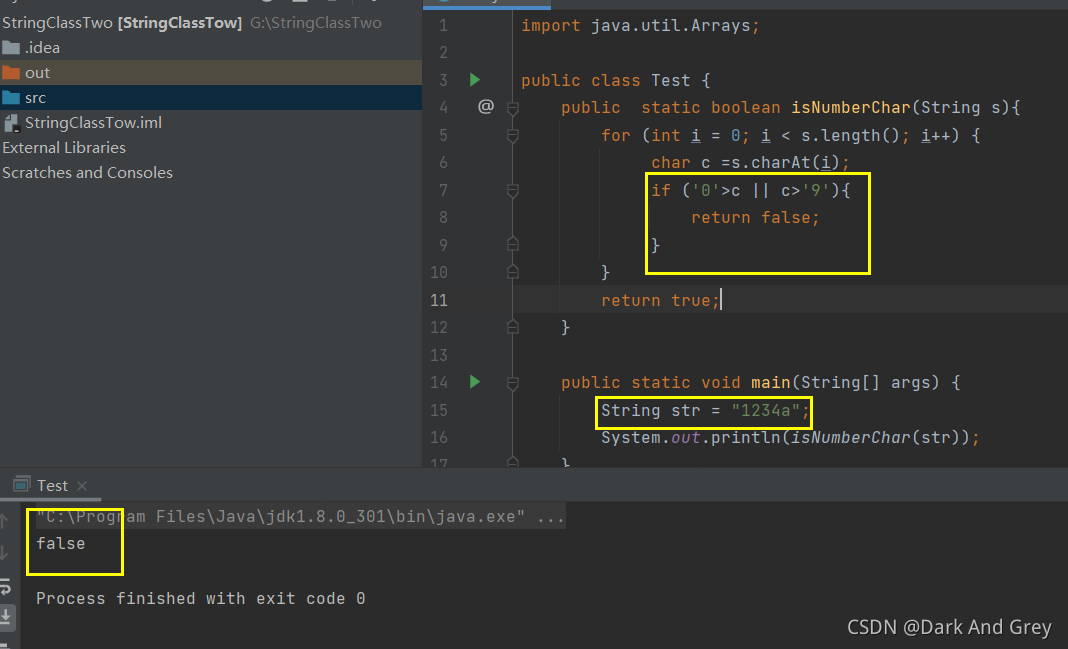The height and width of the screenshot is (649, 1068).
Task: Click isNumberChar in method declaration on line 4
Action: (851, 108)
